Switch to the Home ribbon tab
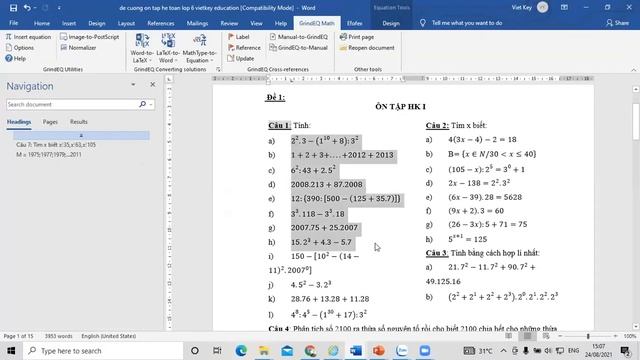The width and height of the screenshot is (640, 360). coord(42,23)
